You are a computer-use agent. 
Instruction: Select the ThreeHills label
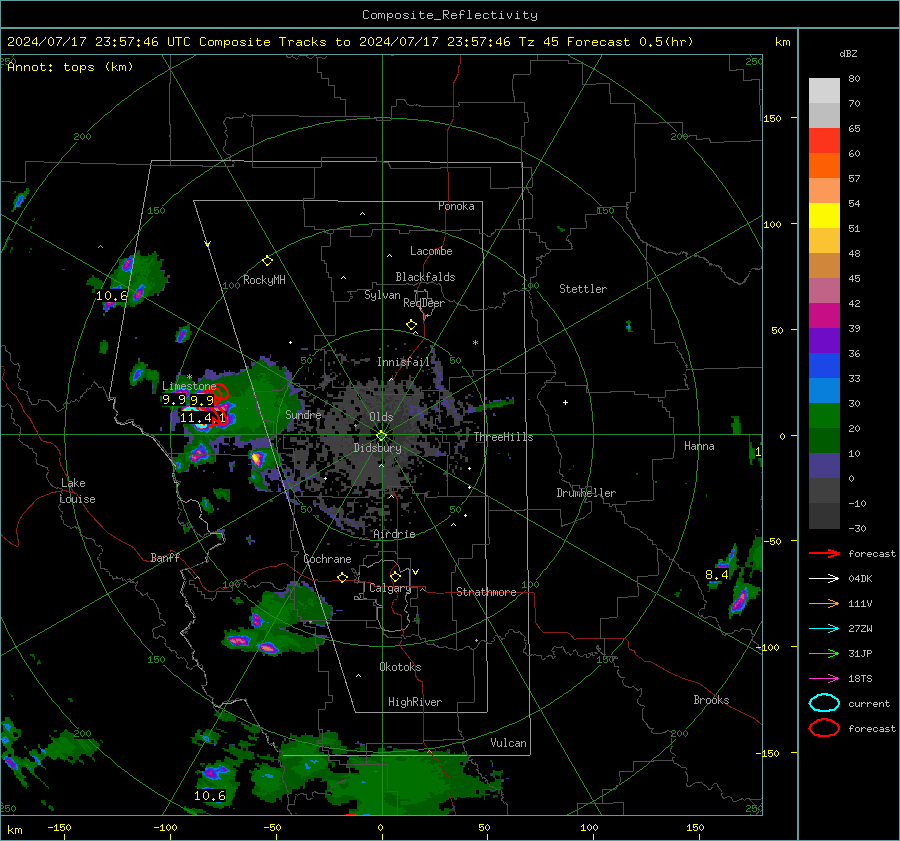coord(503,437)
